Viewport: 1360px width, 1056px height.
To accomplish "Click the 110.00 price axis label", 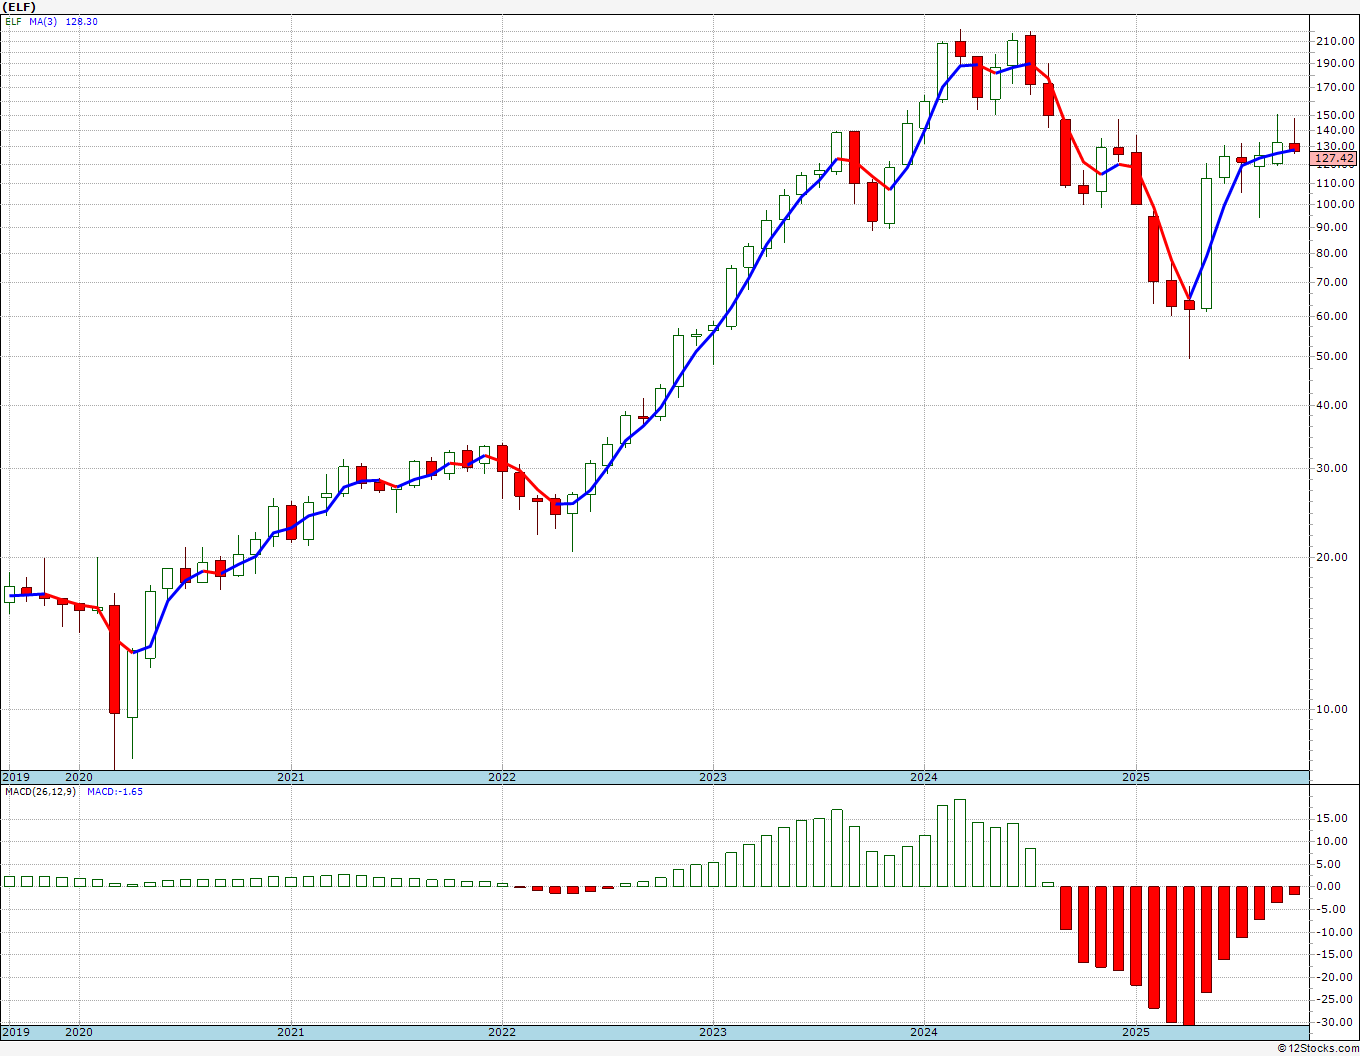I will click(1334, 183).
